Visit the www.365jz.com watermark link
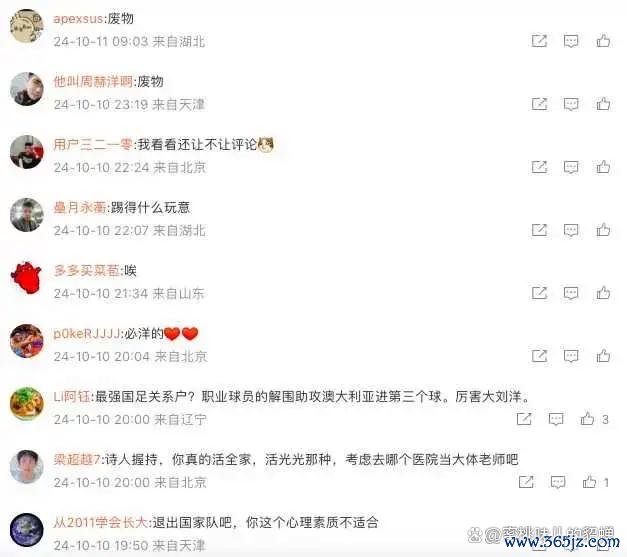The image size is (627, 557). pyautogui.click(x=561, y=542)
